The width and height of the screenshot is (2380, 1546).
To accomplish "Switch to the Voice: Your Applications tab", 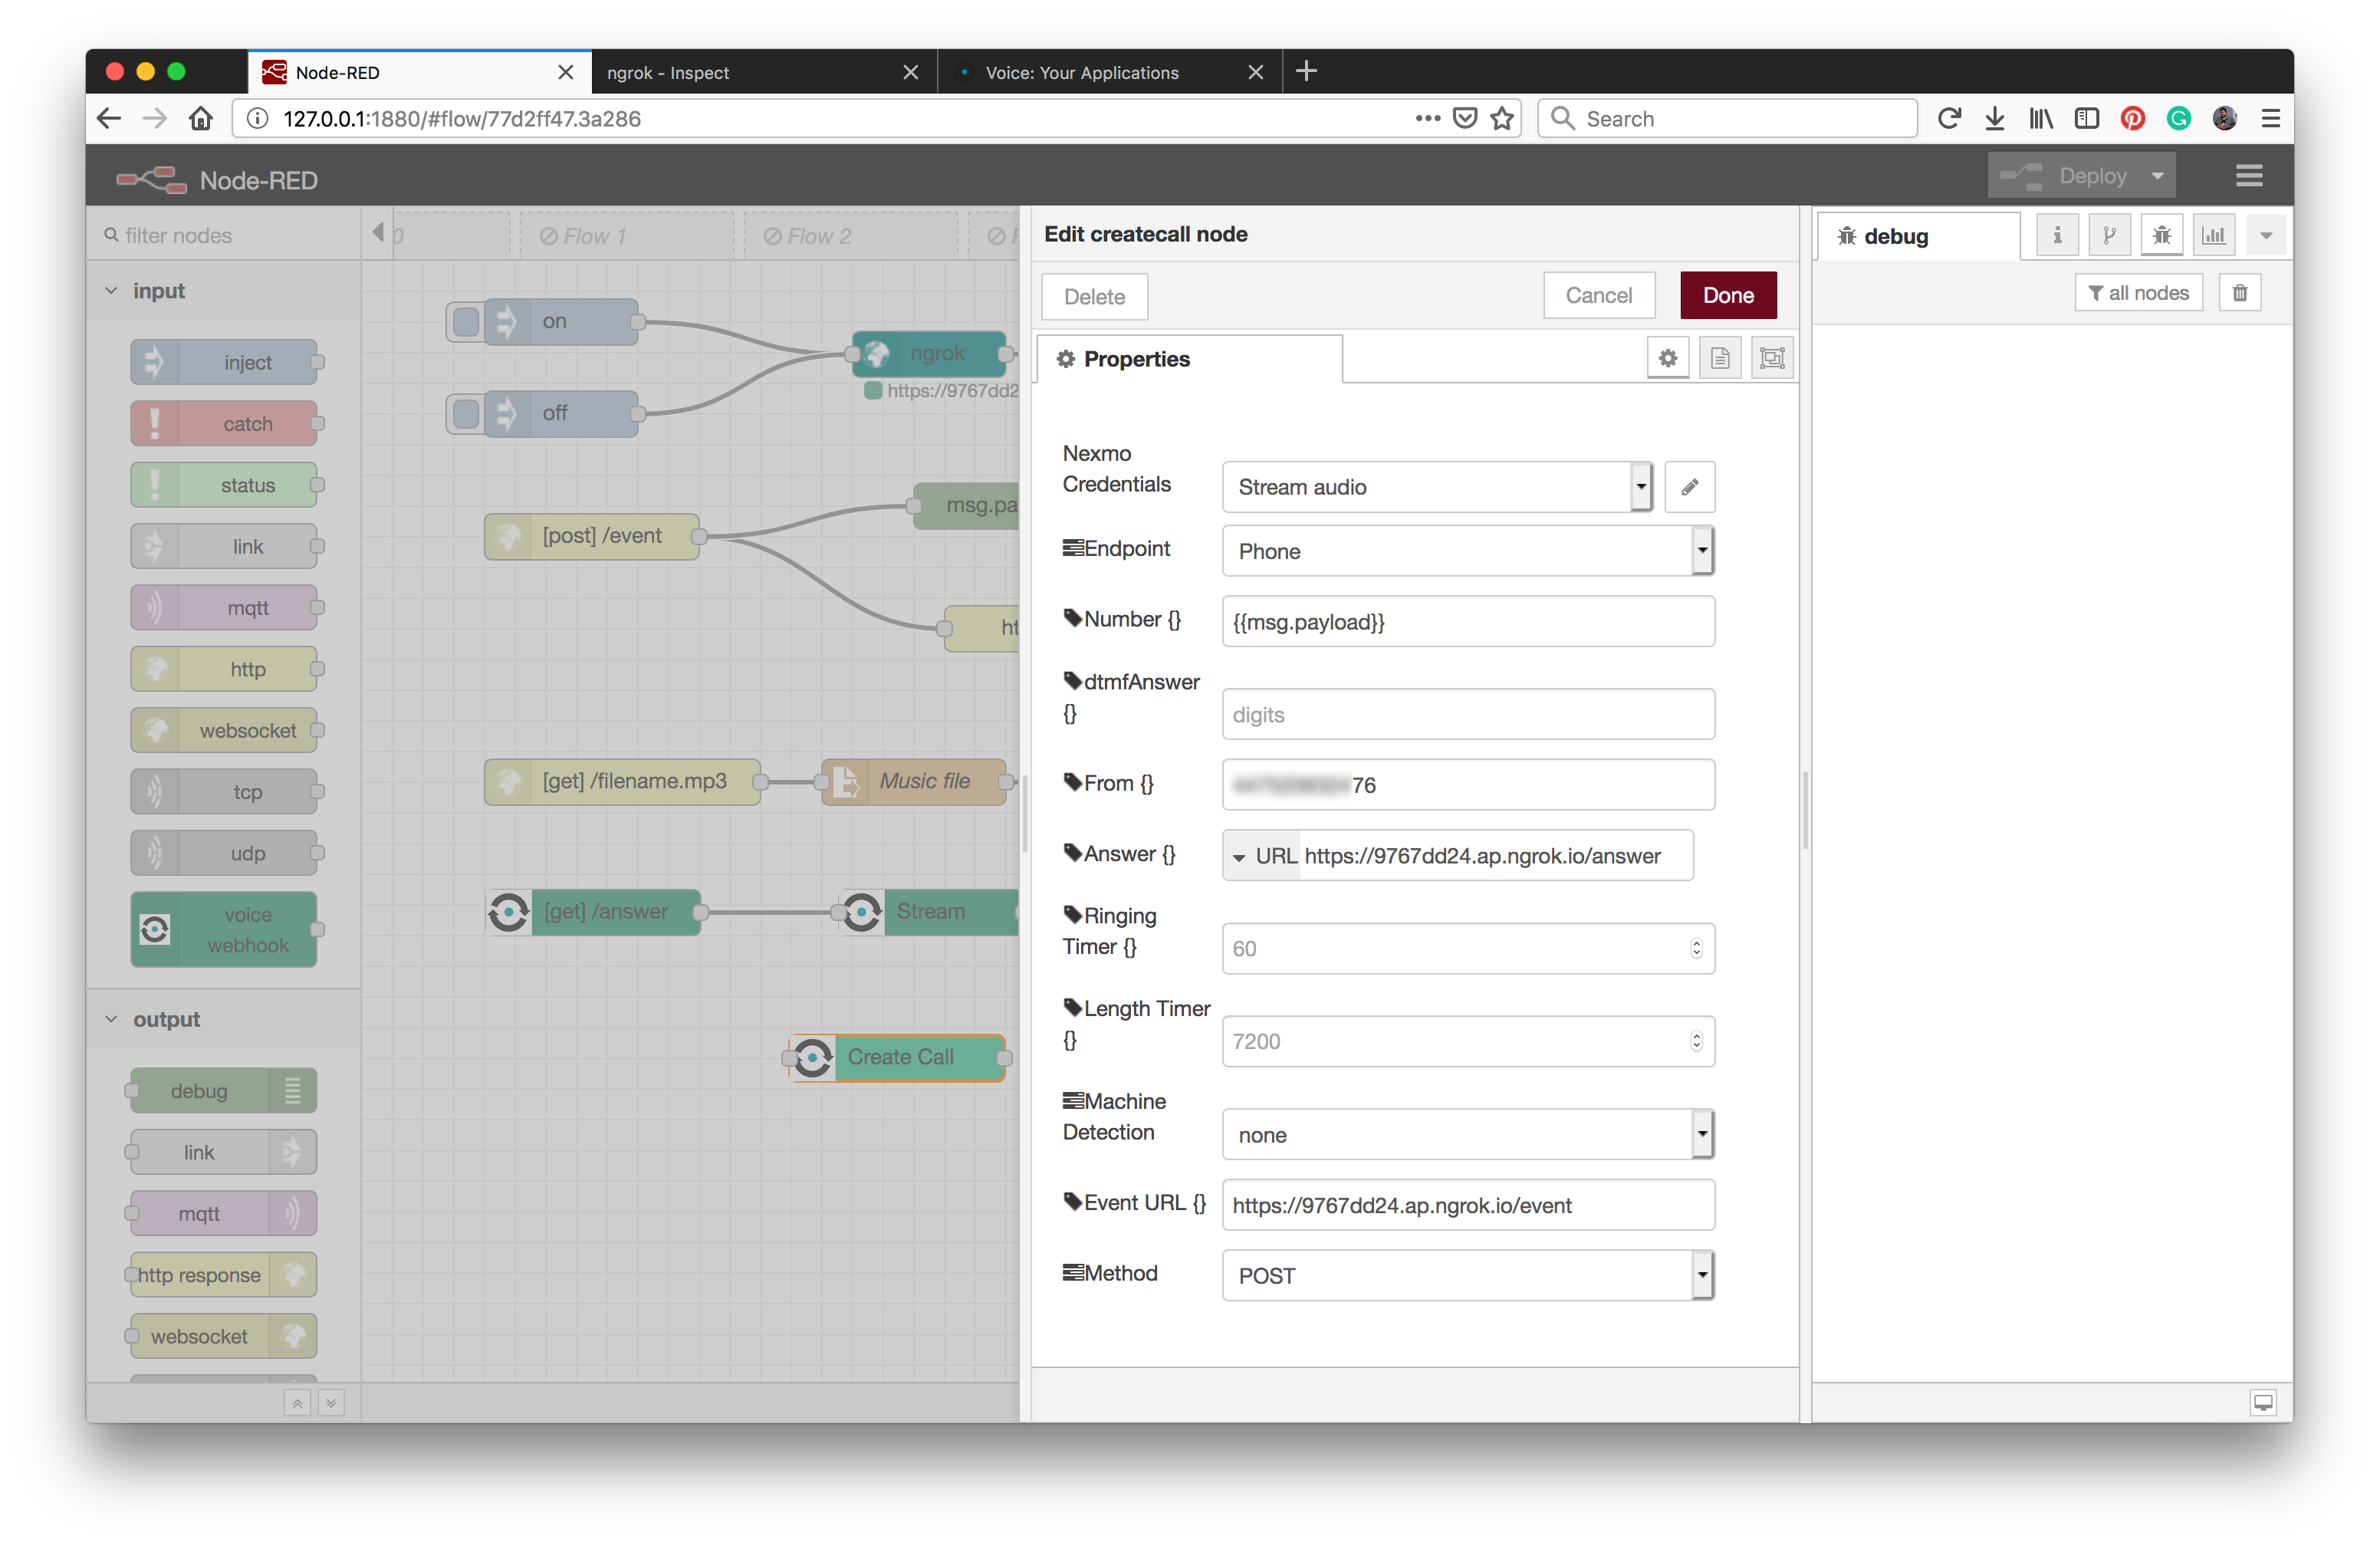I will tap(1110, 72).
